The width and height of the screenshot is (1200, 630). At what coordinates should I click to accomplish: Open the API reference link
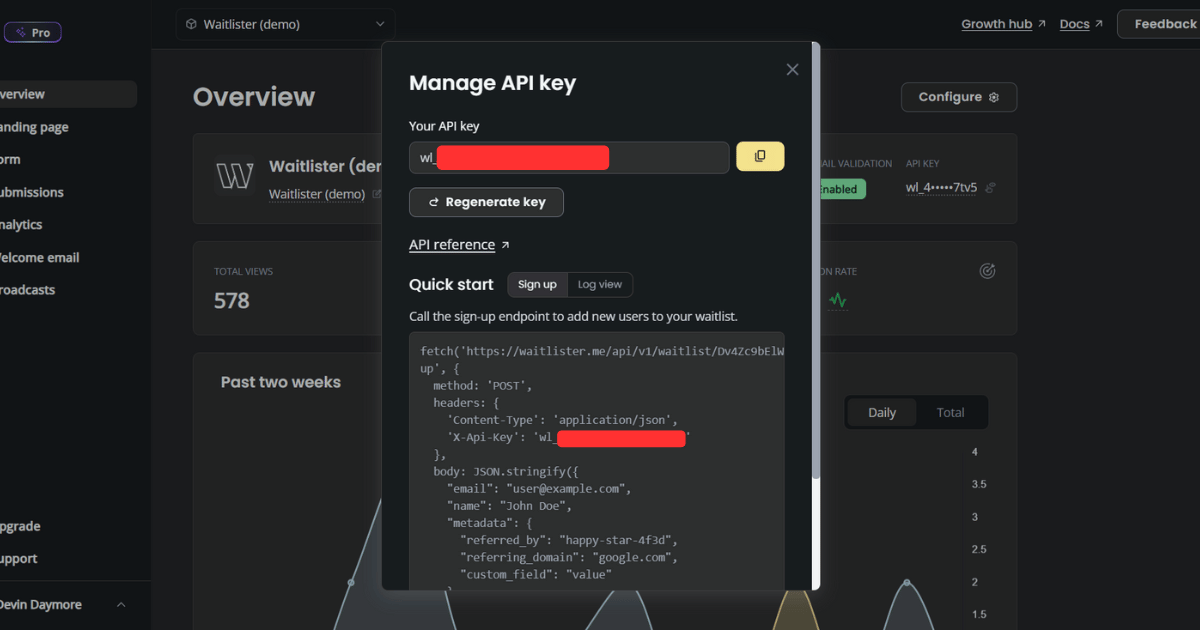pos(459,245)
